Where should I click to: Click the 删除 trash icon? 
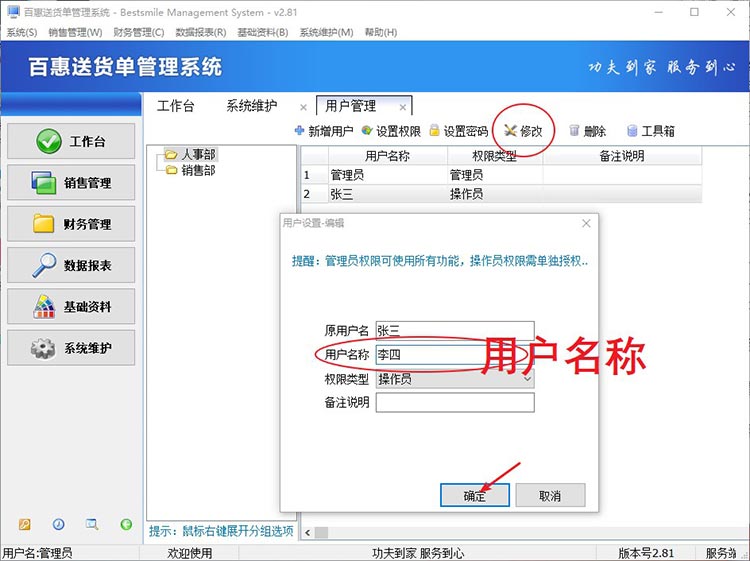574,131
